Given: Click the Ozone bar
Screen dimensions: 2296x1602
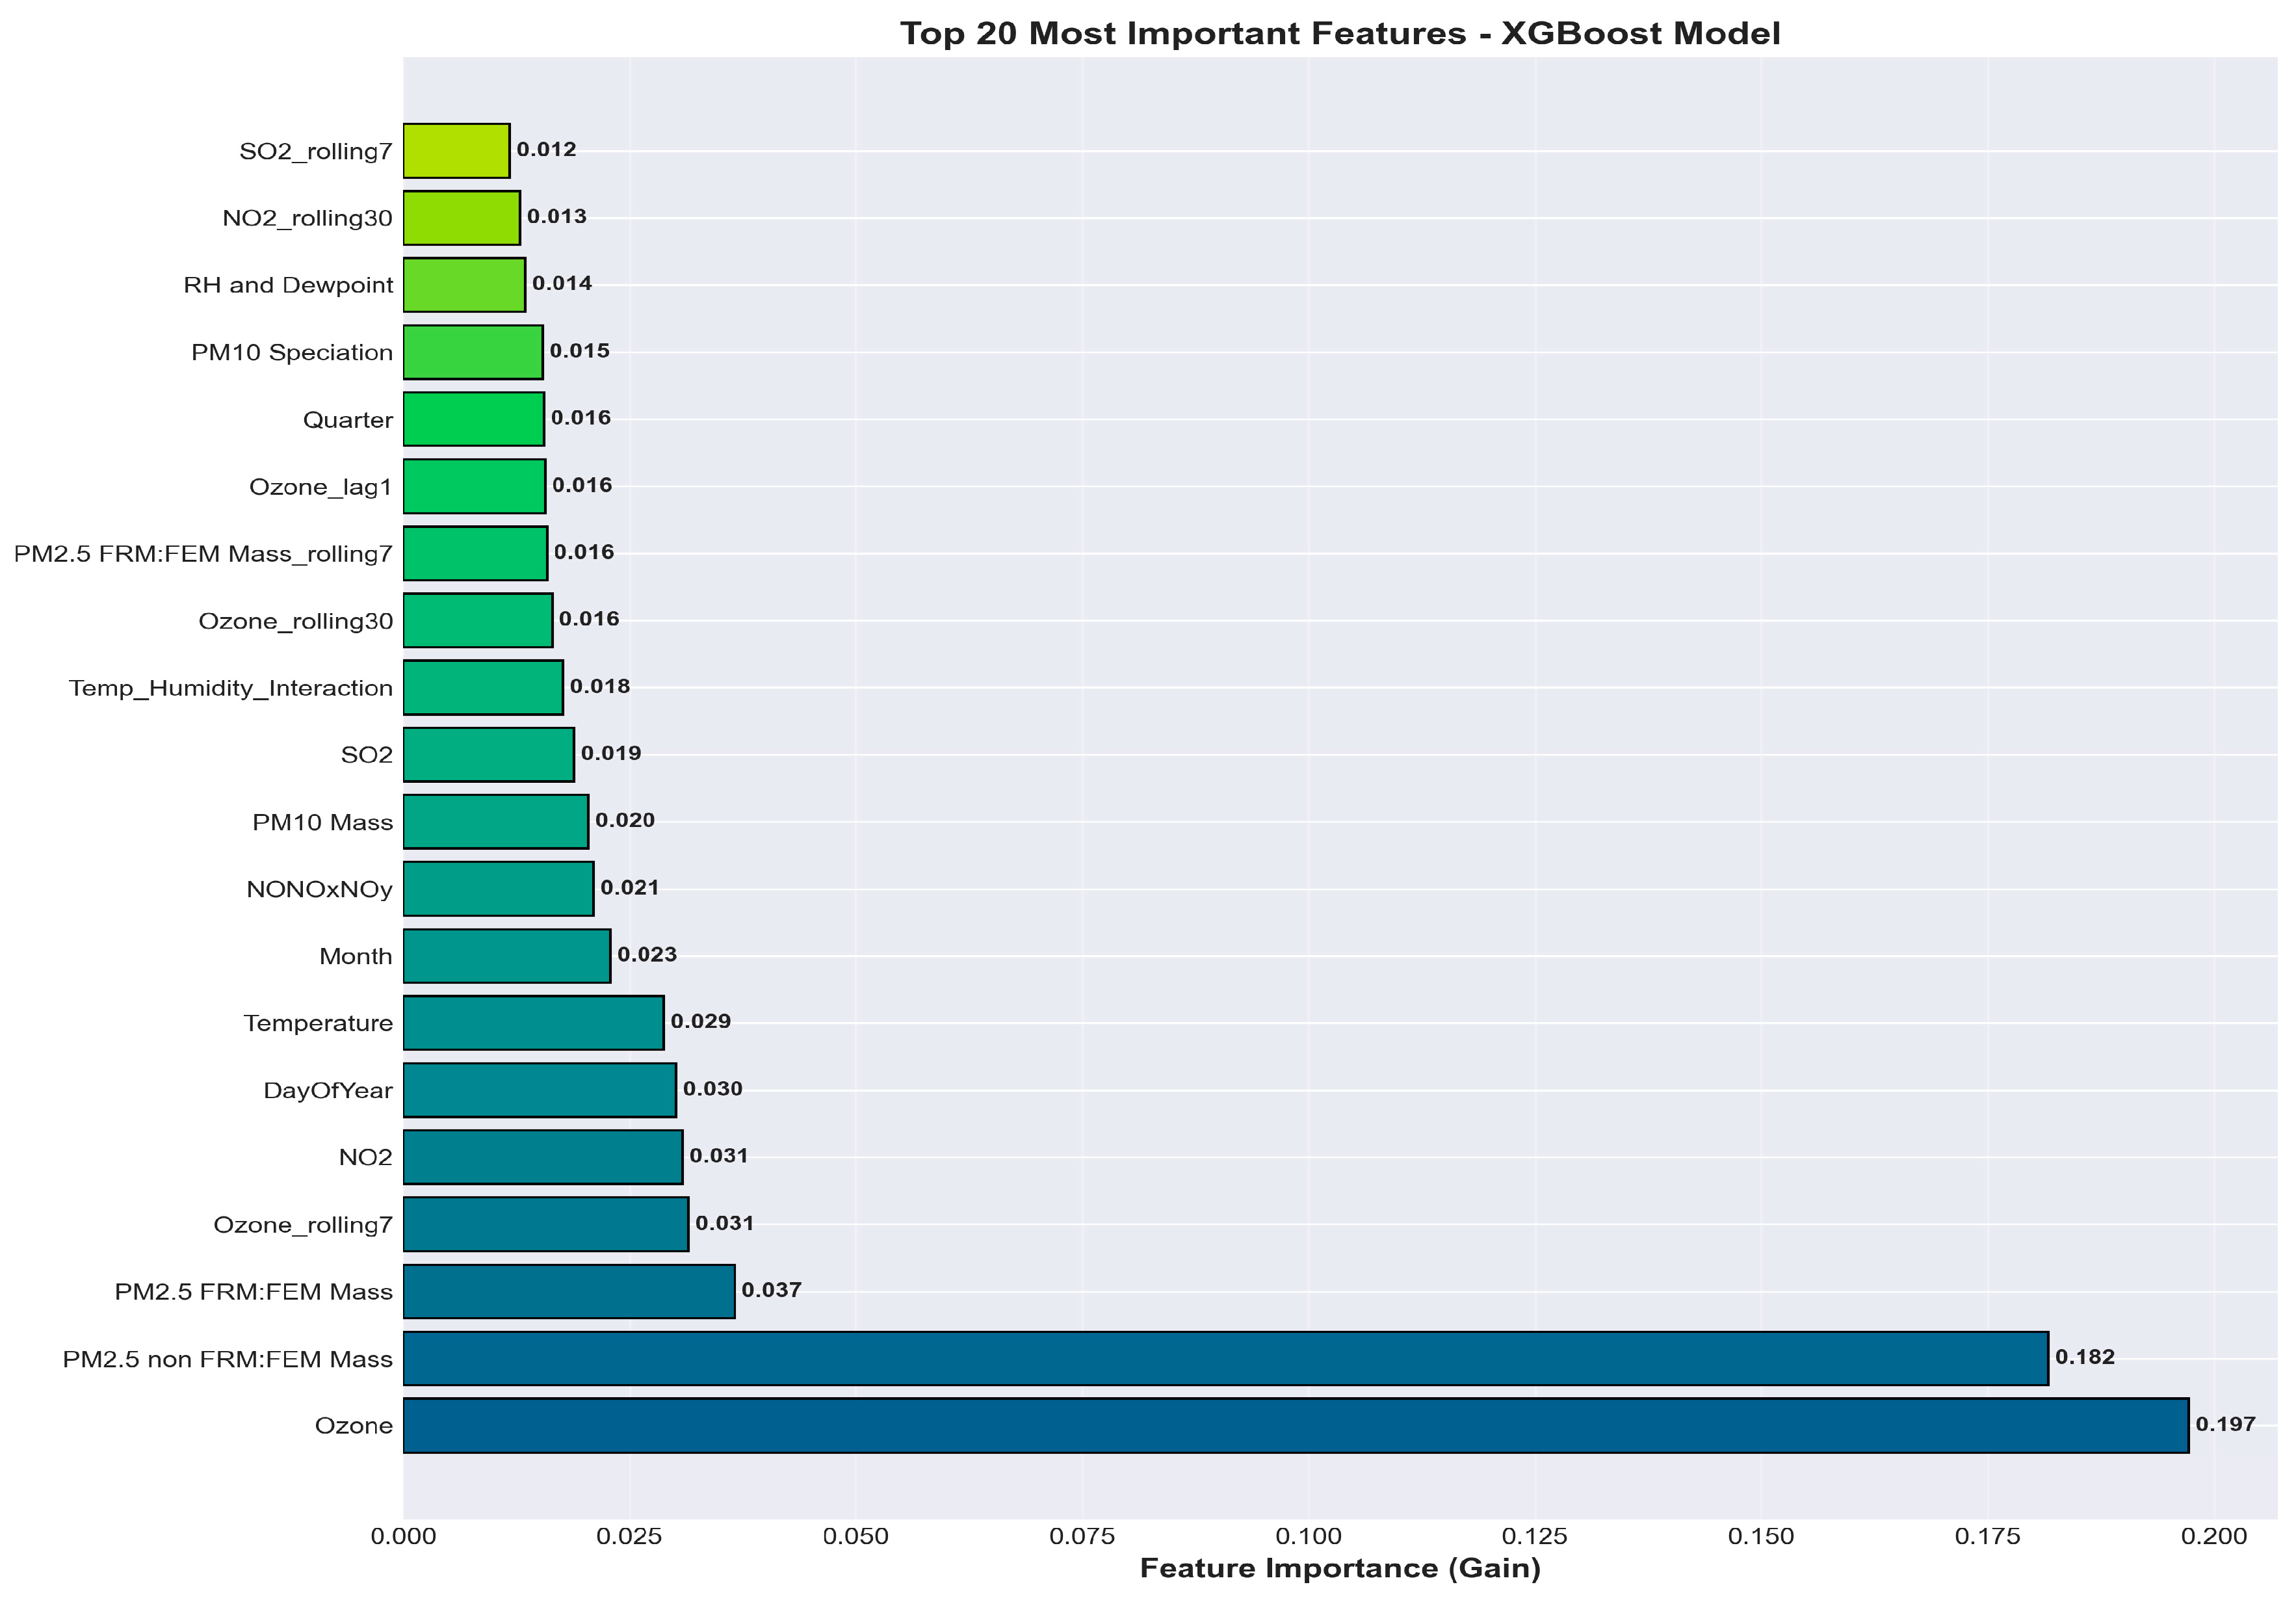Looking at the screenshot, I should click(1295, 1425).
